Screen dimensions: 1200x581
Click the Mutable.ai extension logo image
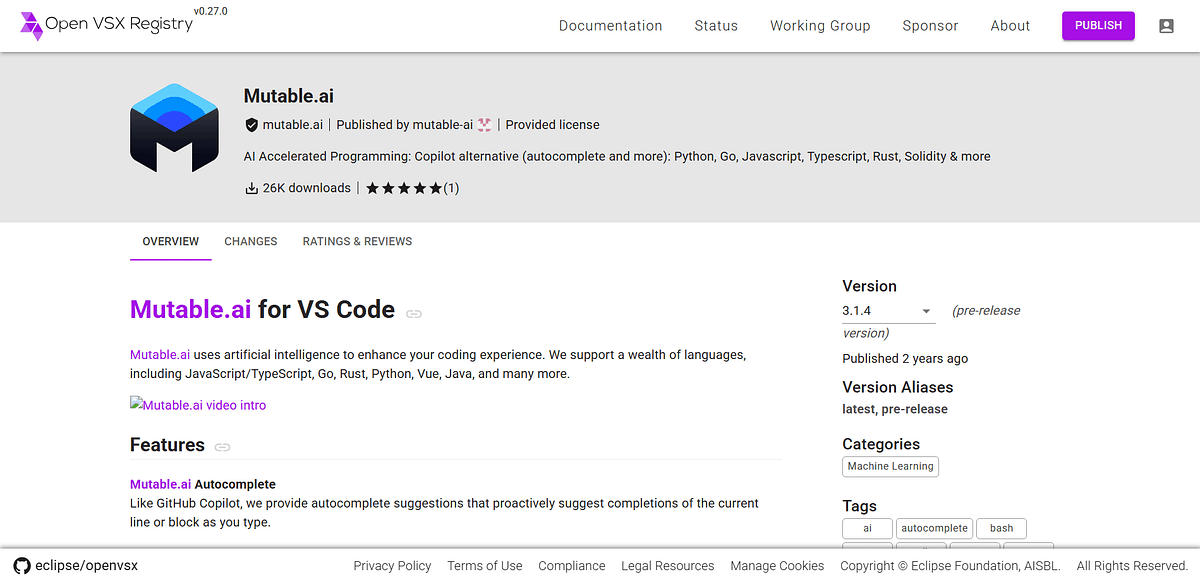pos(174,128)
